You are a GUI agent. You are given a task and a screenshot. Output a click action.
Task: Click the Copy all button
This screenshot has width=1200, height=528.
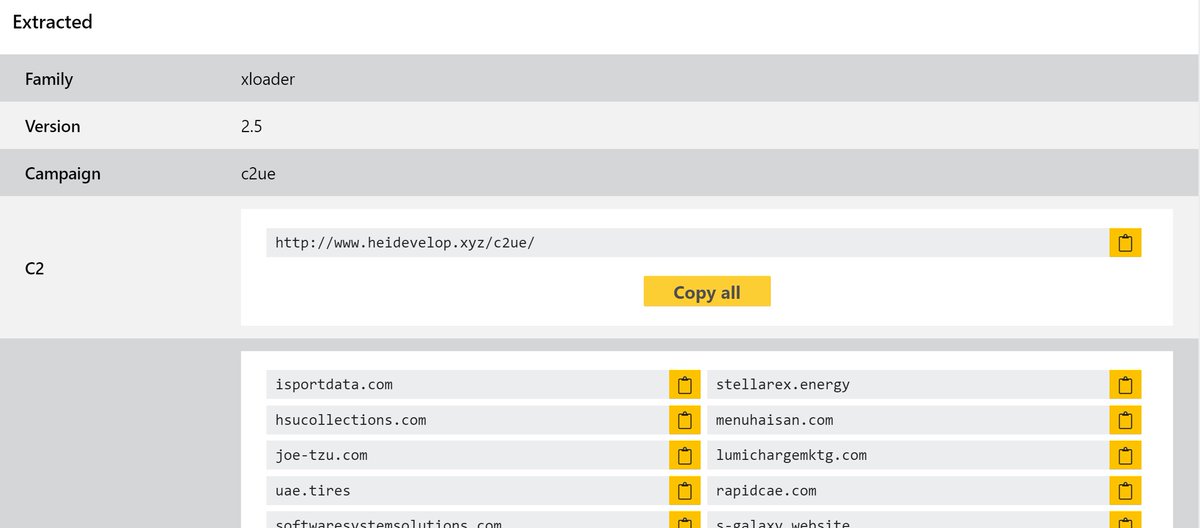707,292
